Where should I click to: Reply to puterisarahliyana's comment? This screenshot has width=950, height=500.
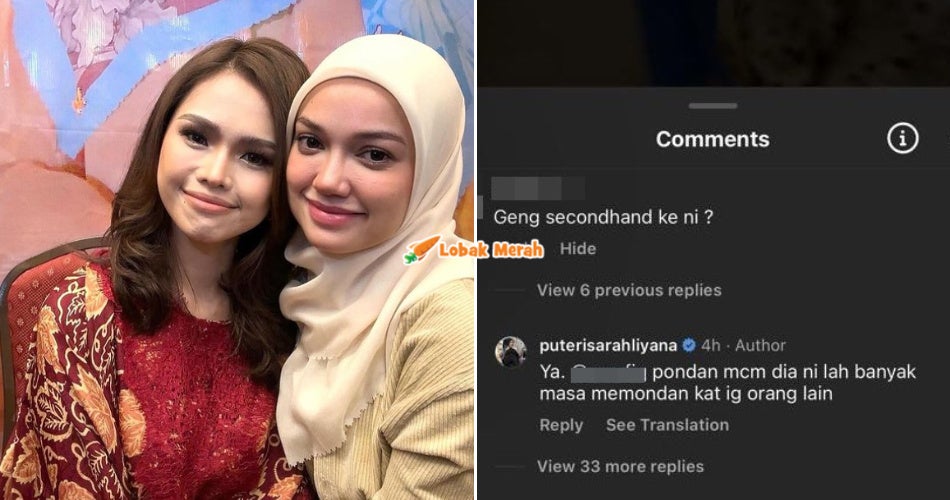coord(561,425)
